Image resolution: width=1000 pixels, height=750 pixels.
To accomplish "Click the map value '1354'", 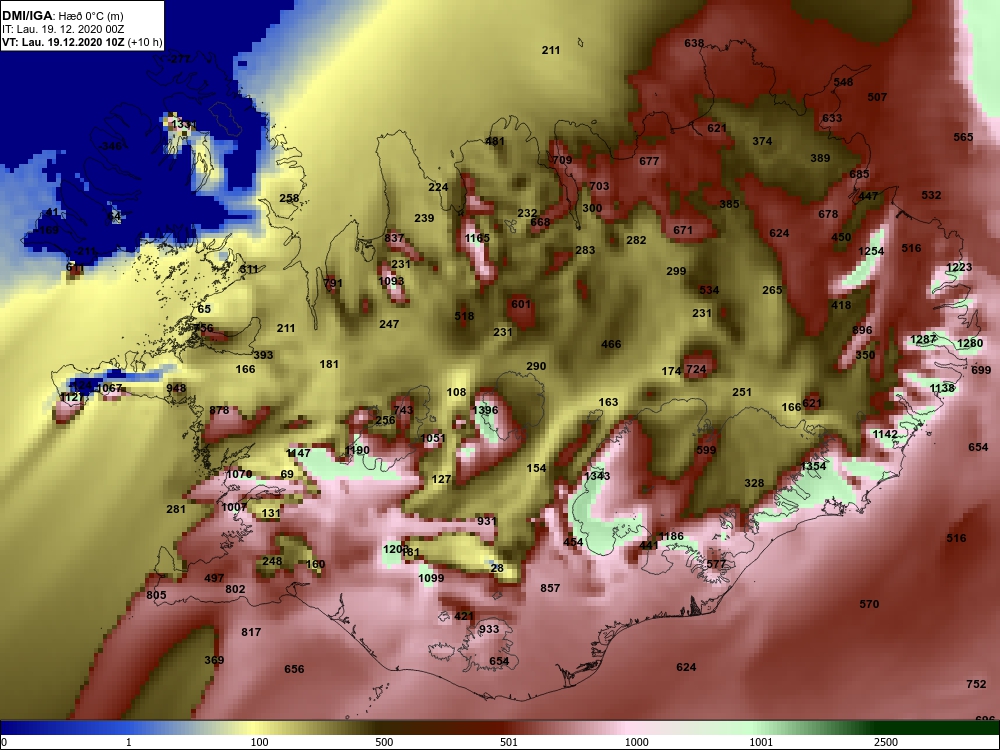I will pos(813,466).
